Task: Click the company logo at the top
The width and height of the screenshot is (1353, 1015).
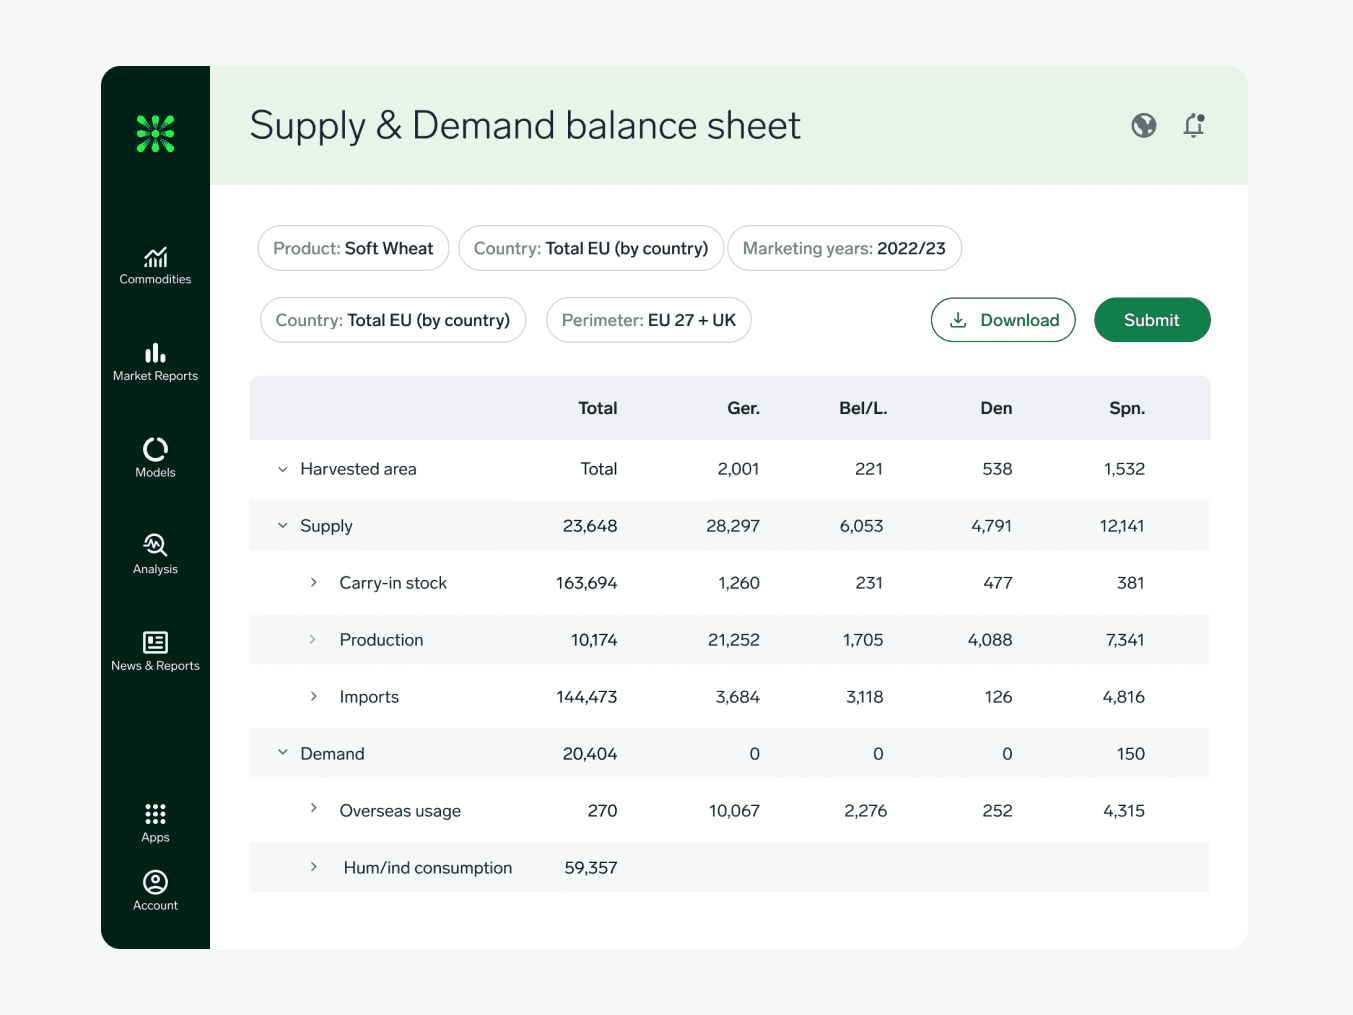Action: pos(155,133)
